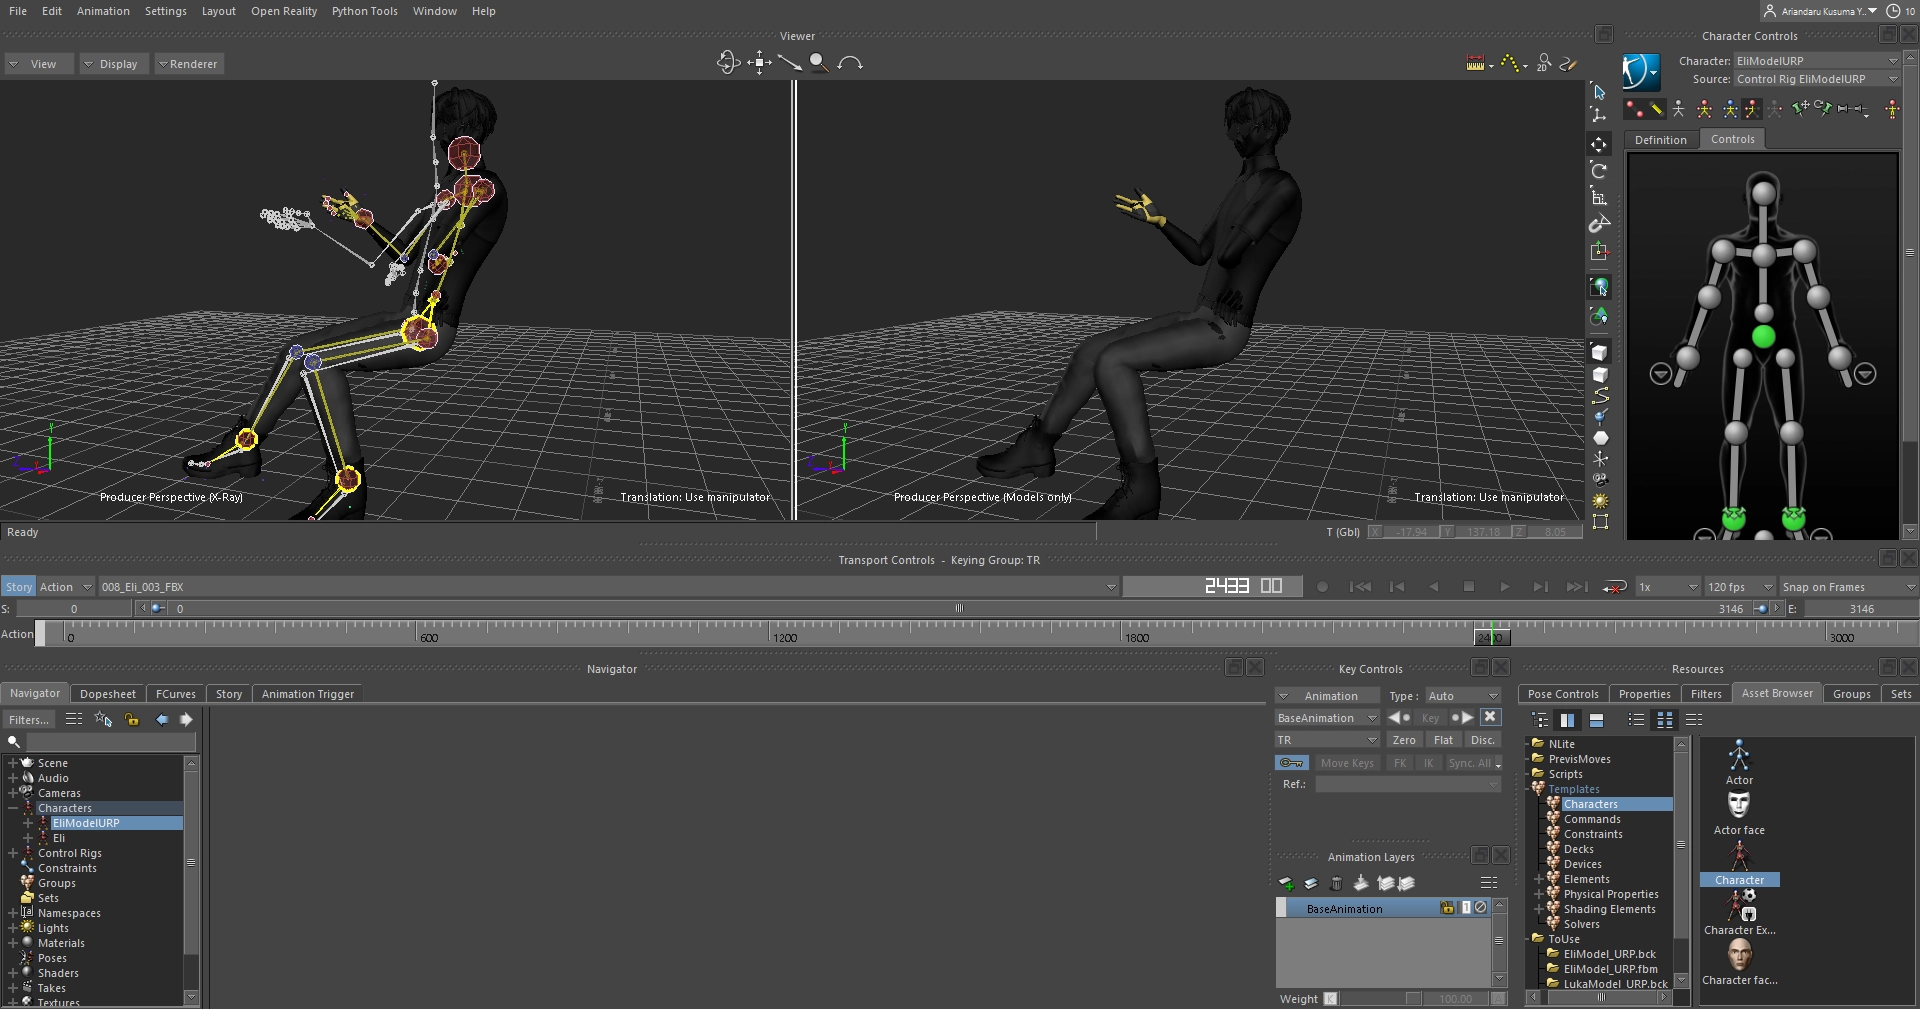Viewport: 1920px width, 1009px height.
Task: Open the Source dropdown Control Rig
Action: click(x=1817, y=79)
